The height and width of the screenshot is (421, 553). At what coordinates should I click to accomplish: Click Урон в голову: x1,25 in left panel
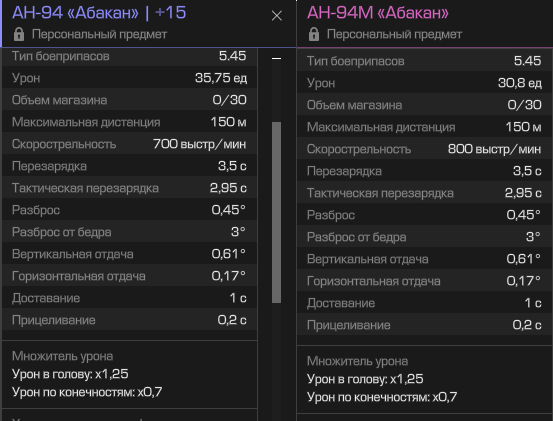tap(70, 374)
